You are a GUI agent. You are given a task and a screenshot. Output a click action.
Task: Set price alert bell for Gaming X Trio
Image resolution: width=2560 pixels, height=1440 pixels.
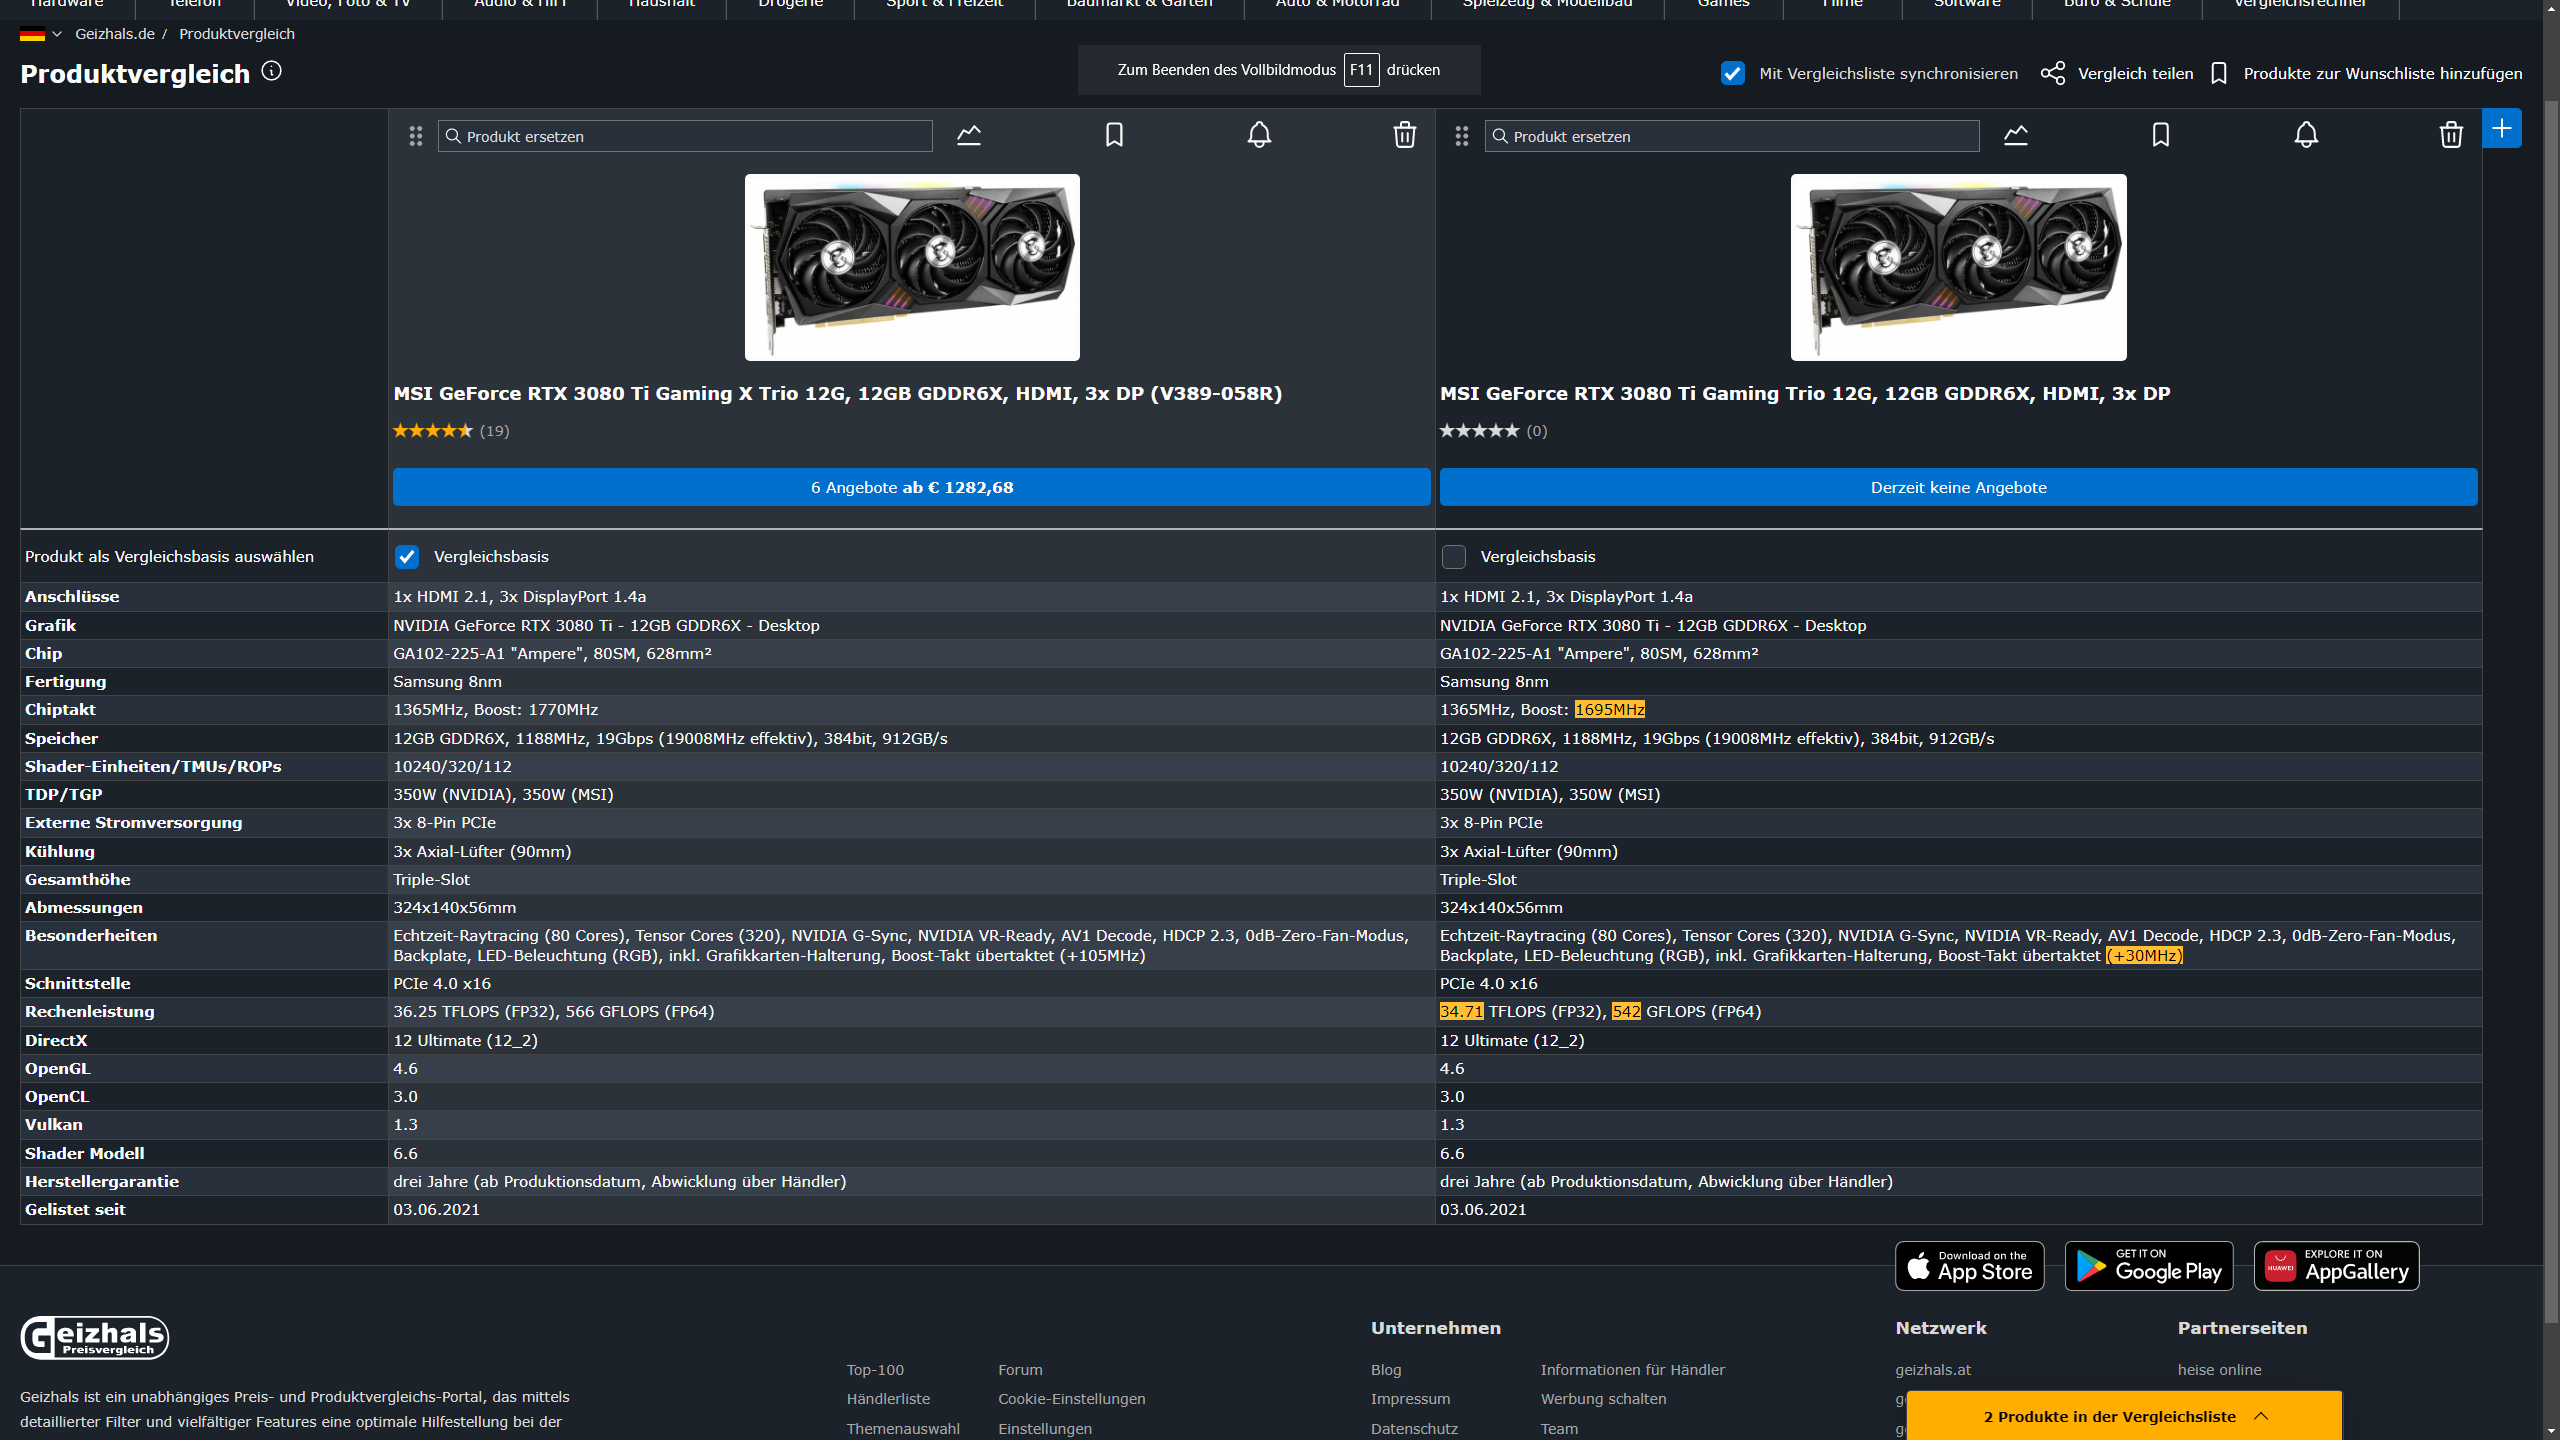click(x=1259, y=135)
